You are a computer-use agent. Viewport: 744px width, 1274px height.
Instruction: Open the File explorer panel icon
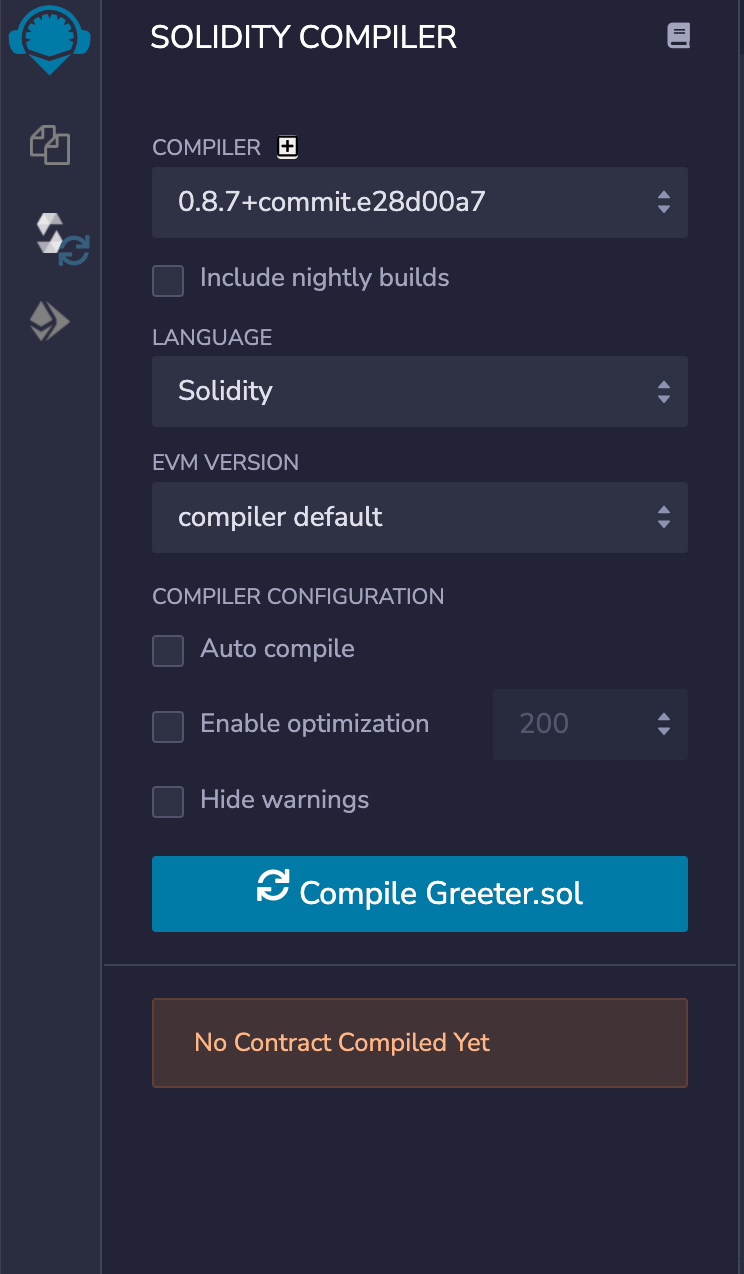point(49,145)
